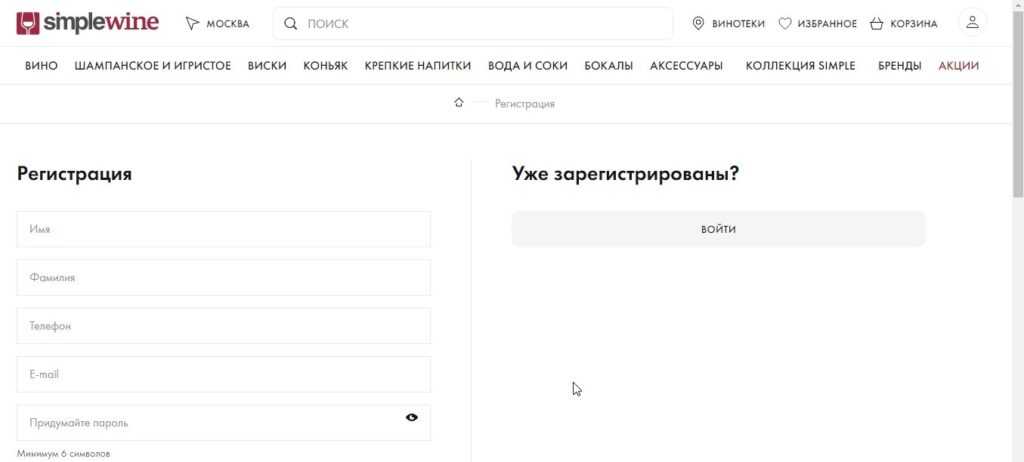Open the Вино menu category
This screenshot has height=462, width=1024.
(38, 66)
